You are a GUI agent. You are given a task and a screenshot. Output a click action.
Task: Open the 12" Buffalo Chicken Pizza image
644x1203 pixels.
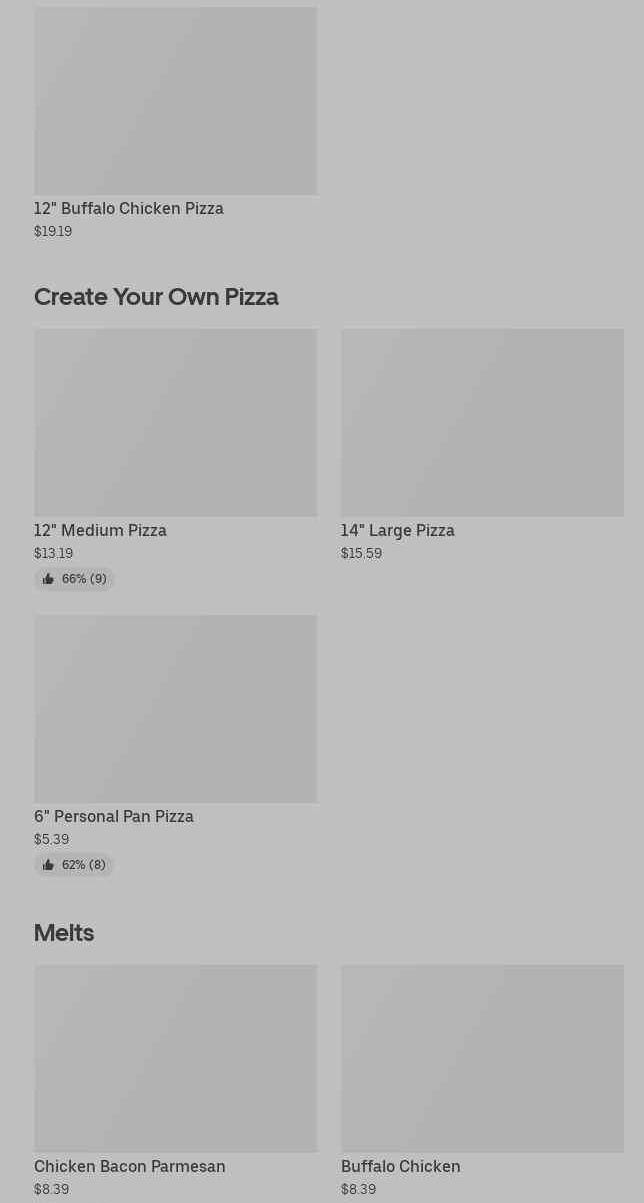pos(175,101)
